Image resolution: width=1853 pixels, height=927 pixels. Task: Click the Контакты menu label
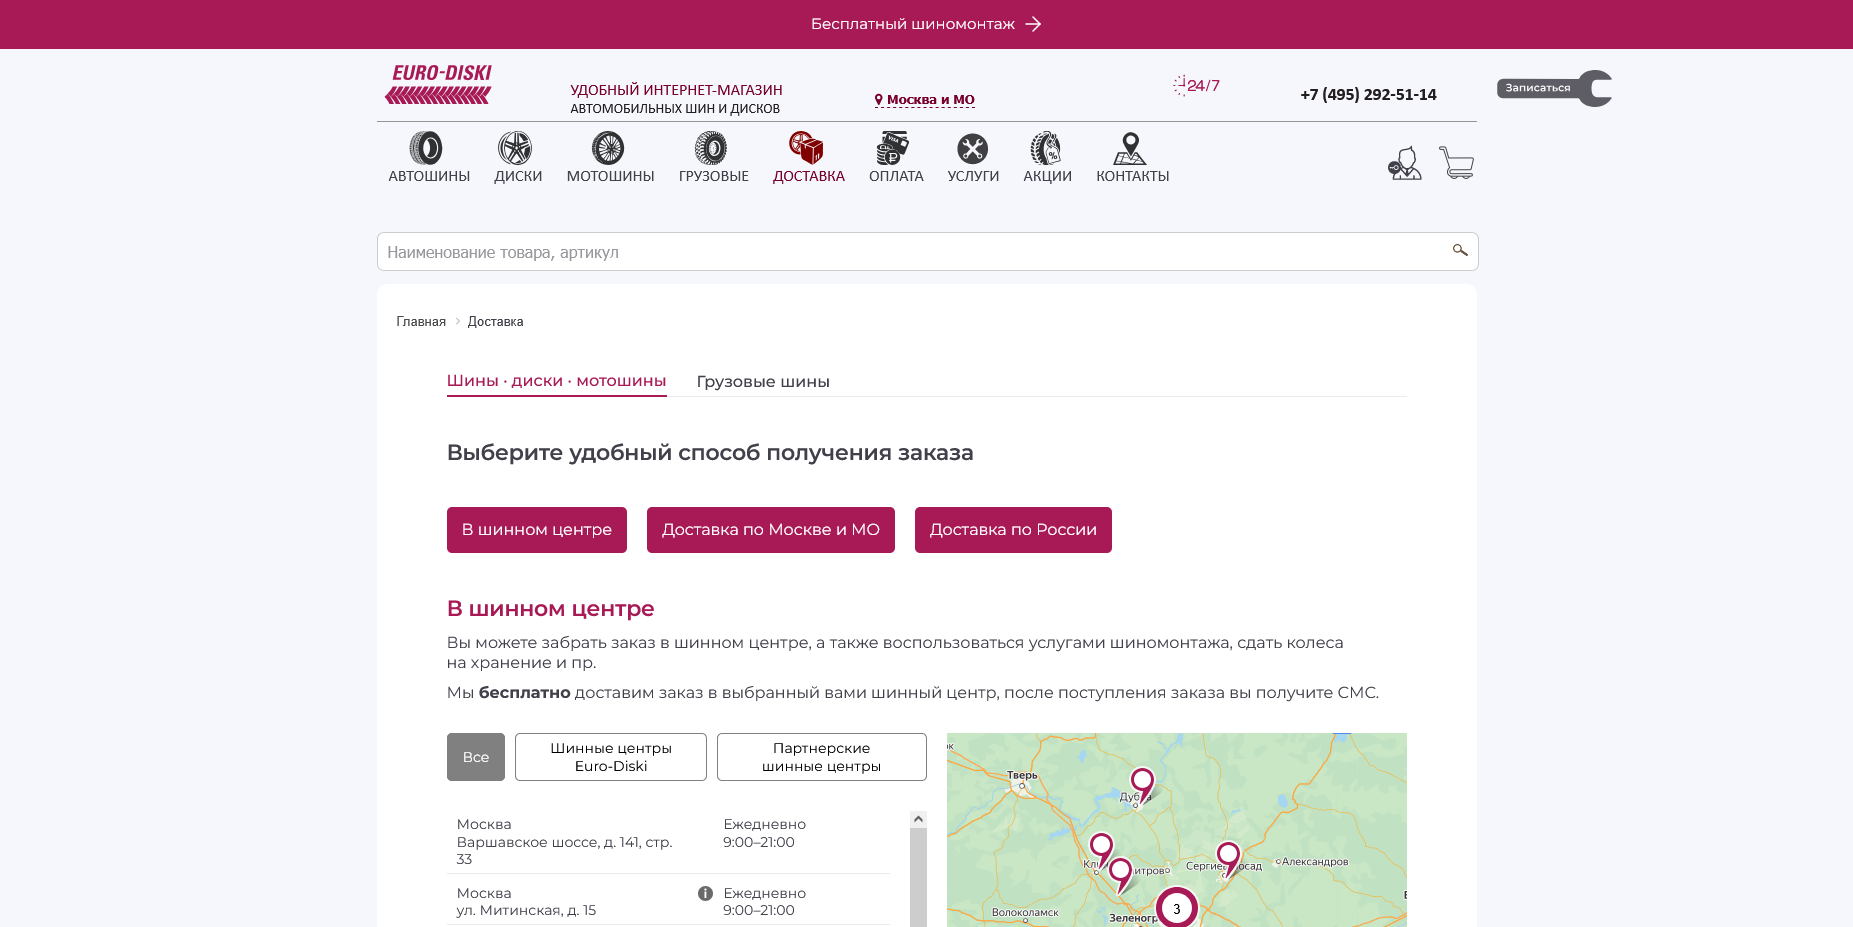pos(1132,177)
